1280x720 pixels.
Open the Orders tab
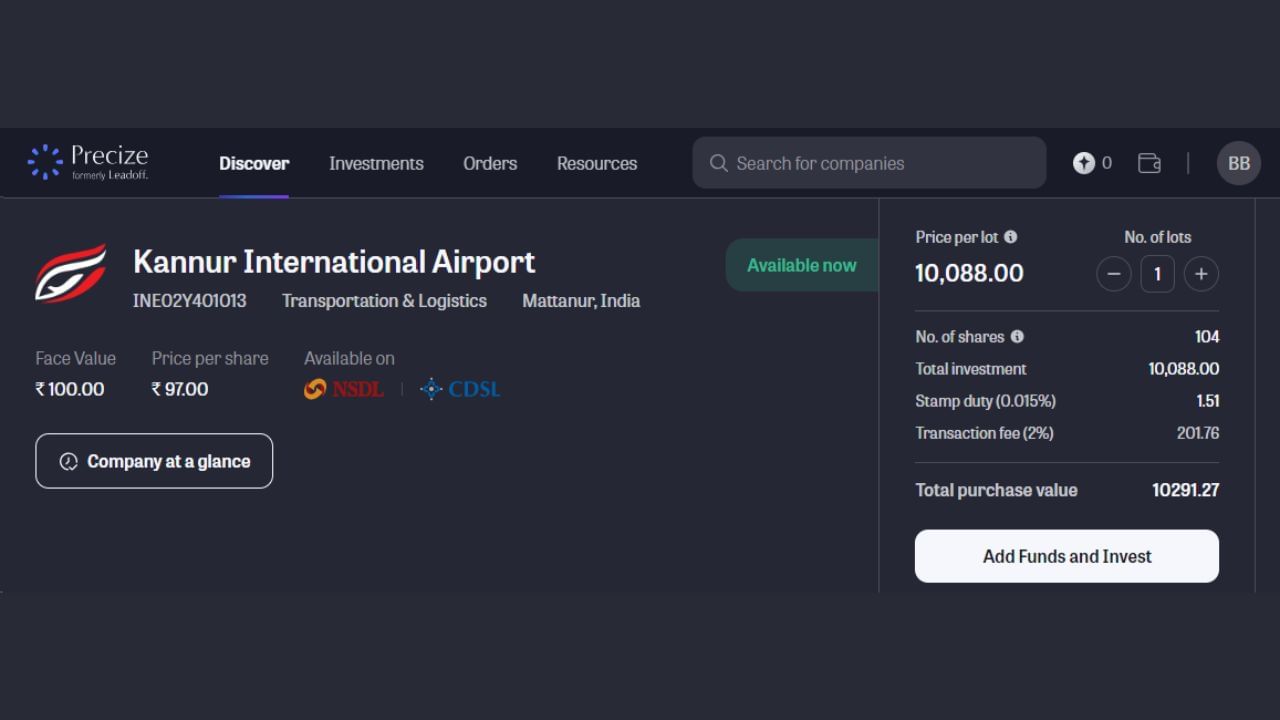click(490, 163)
